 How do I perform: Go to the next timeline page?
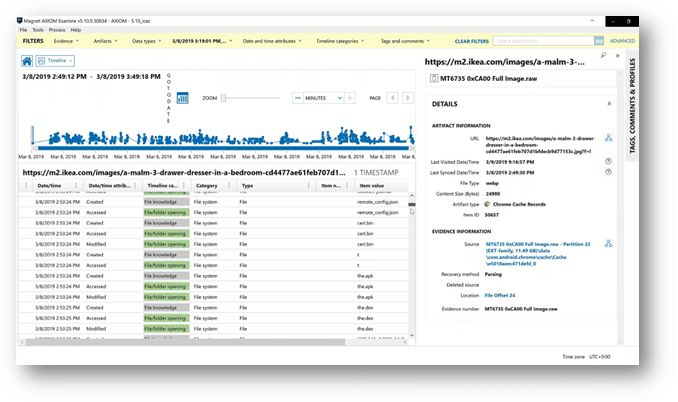click(408, 98)
